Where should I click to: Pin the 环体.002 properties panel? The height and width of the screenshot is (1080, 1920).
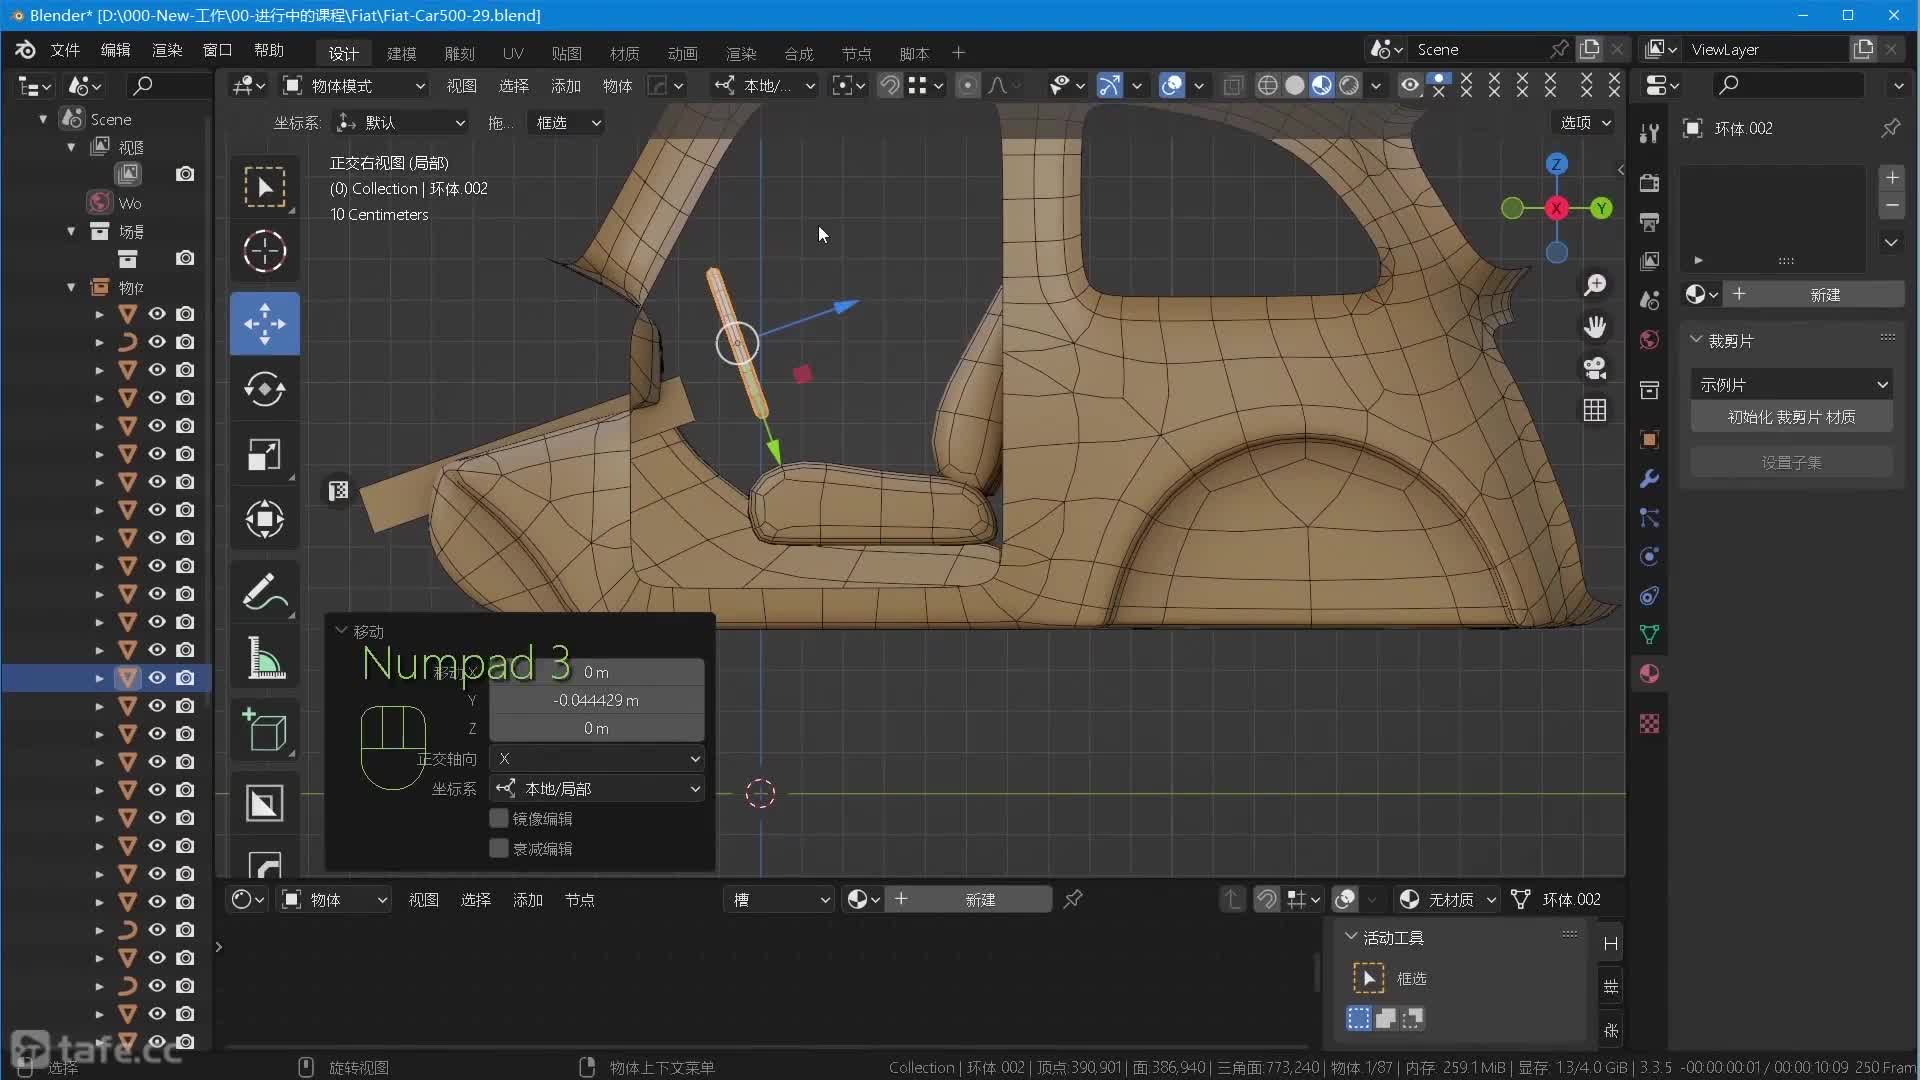1890,128
